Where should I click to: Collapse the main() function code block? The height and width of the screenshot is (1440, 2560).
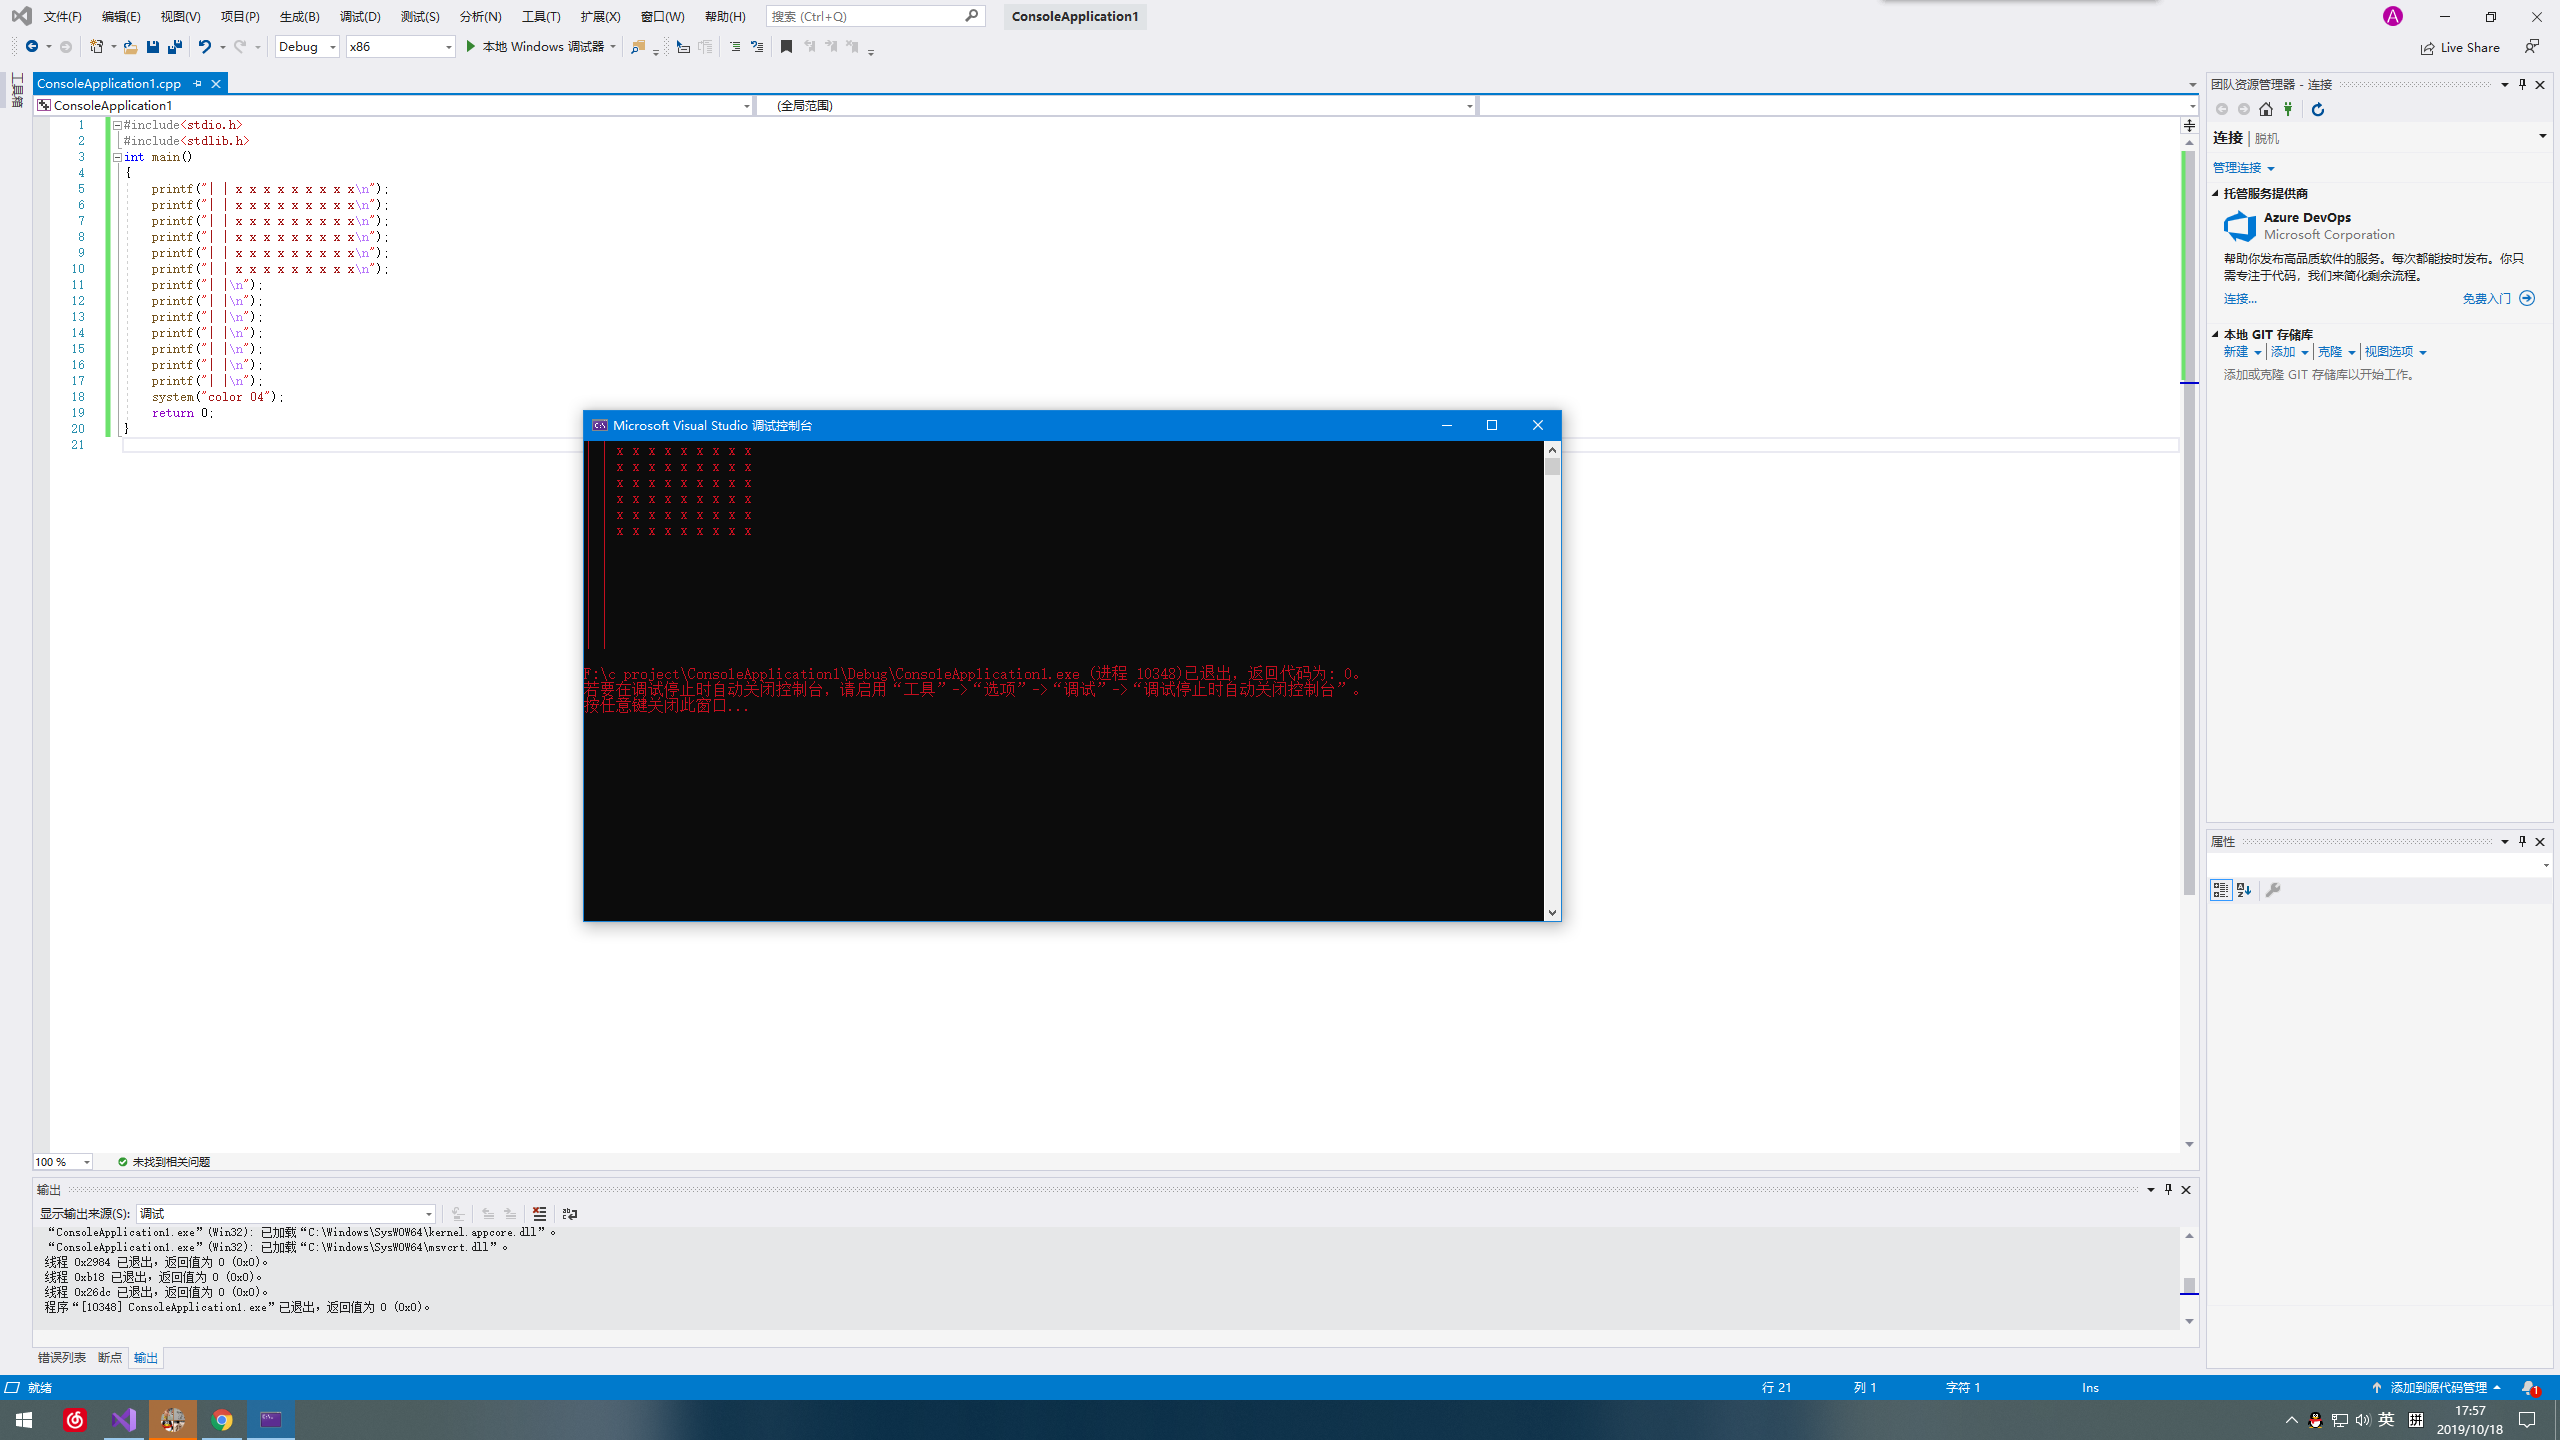tap(117, 157)
